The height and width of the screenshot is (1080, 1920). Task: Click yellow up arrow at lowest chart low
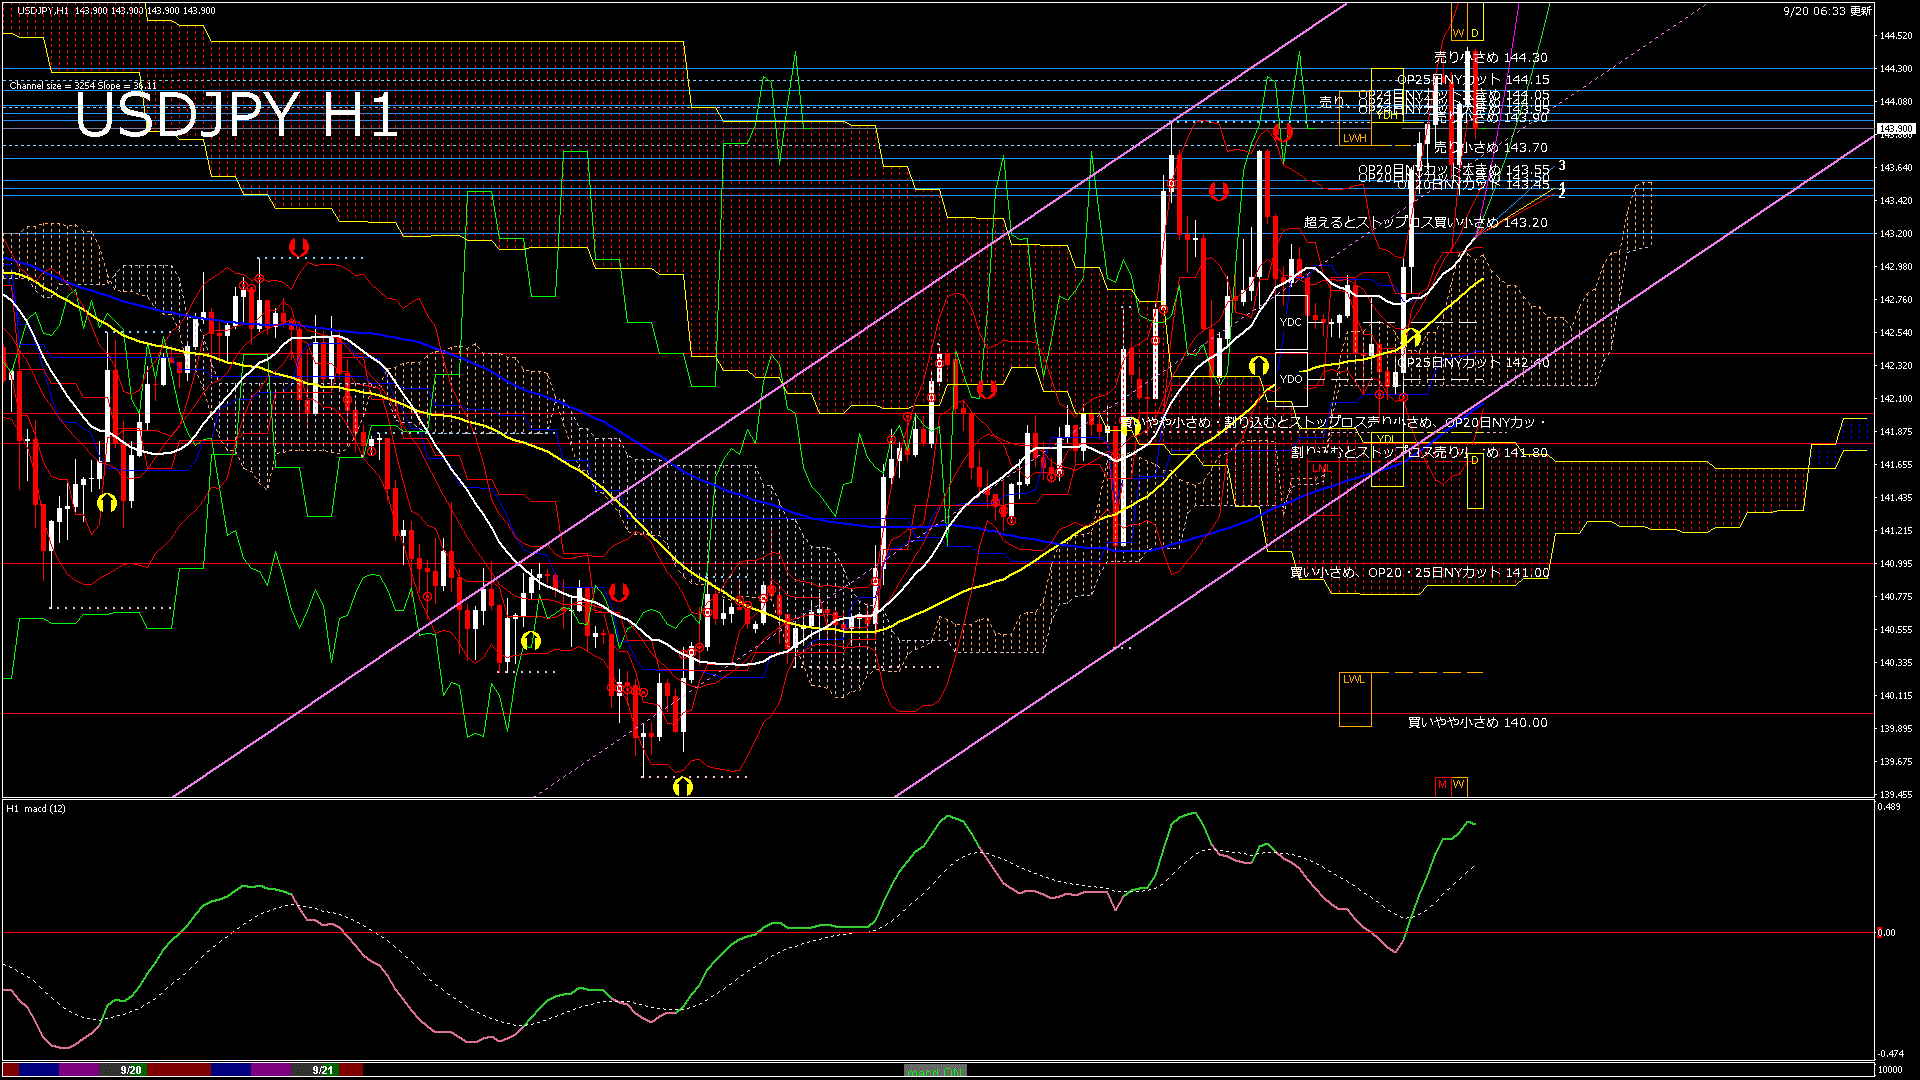tap(683, 786)
